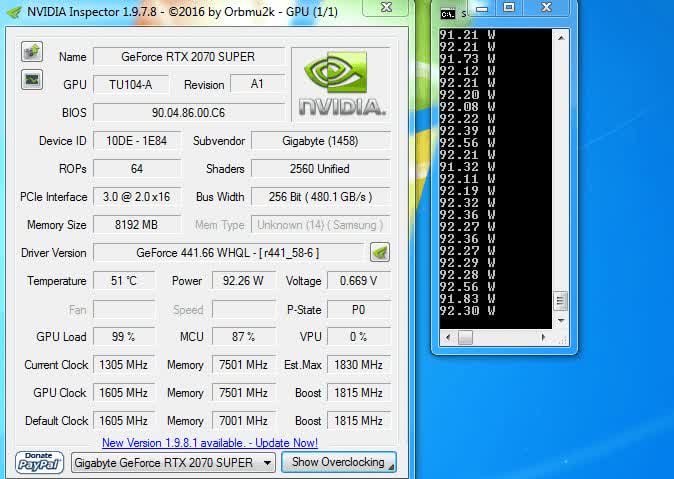This screenshot has width=674, height=479.
Task: Click the last console line 92.30 W
Action: pos(467,310)
